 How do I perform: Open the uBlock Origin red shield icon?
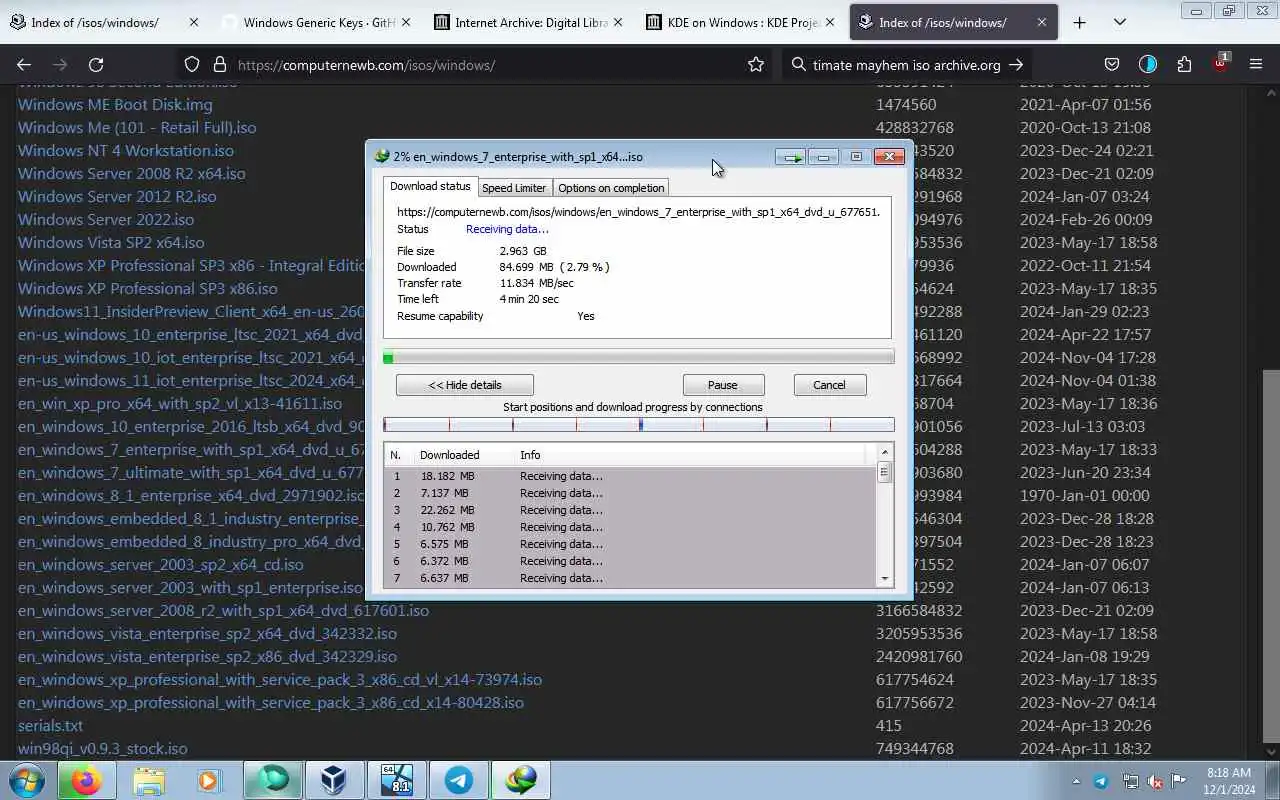point(1220,65)
